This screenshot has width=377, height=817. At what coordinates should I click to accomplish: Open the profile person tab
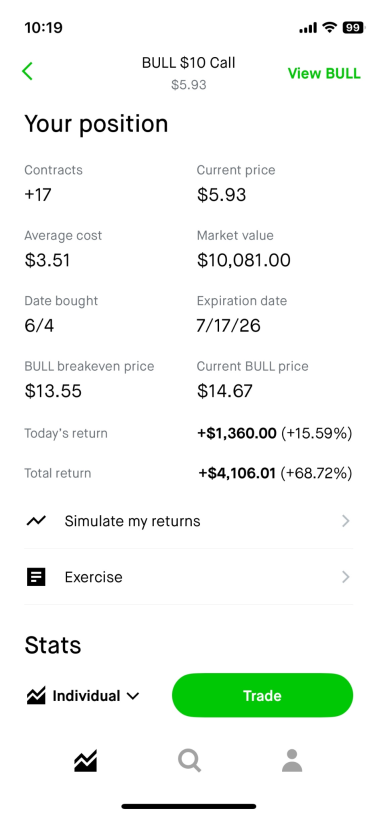[292, 761]
